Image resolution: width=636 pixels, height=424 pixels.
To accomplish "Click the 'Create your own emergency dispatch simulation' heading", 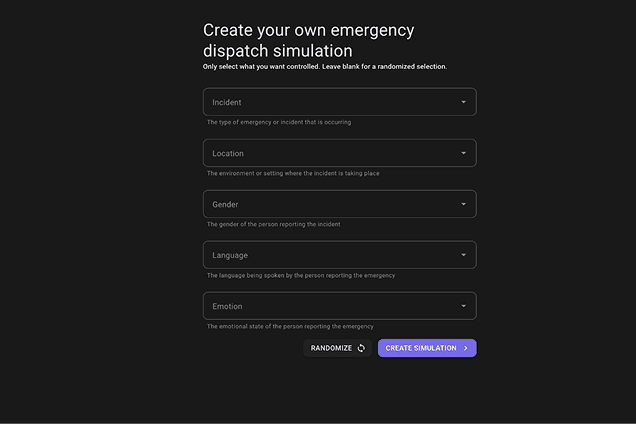I will coord(308,40).
